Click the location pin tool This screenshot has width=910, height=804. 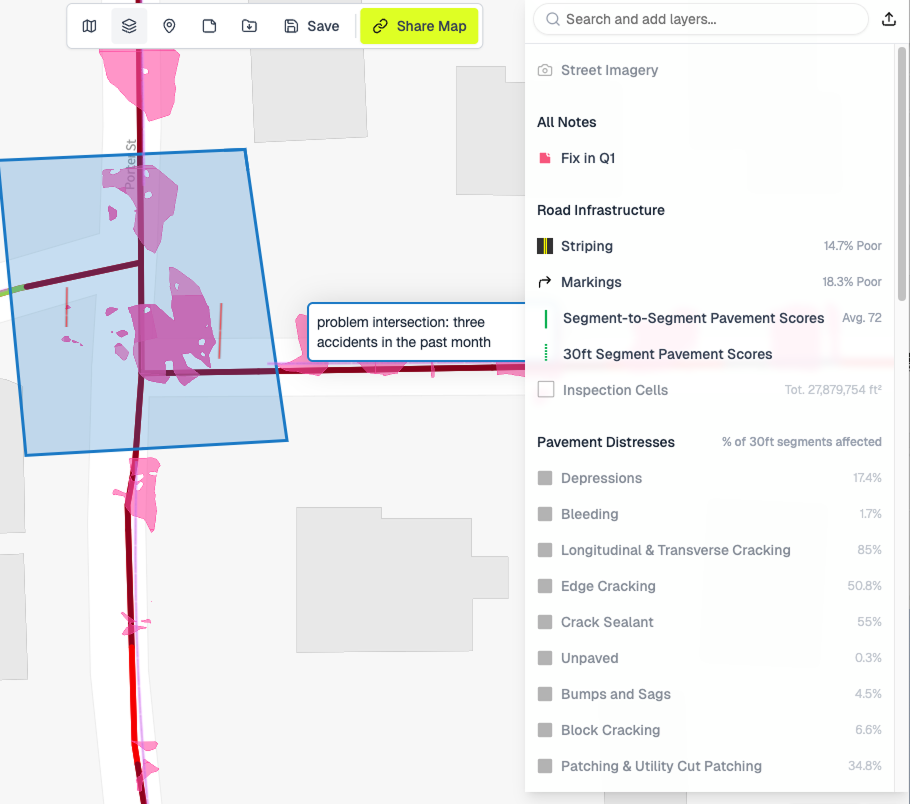click(x=169, y=26)
